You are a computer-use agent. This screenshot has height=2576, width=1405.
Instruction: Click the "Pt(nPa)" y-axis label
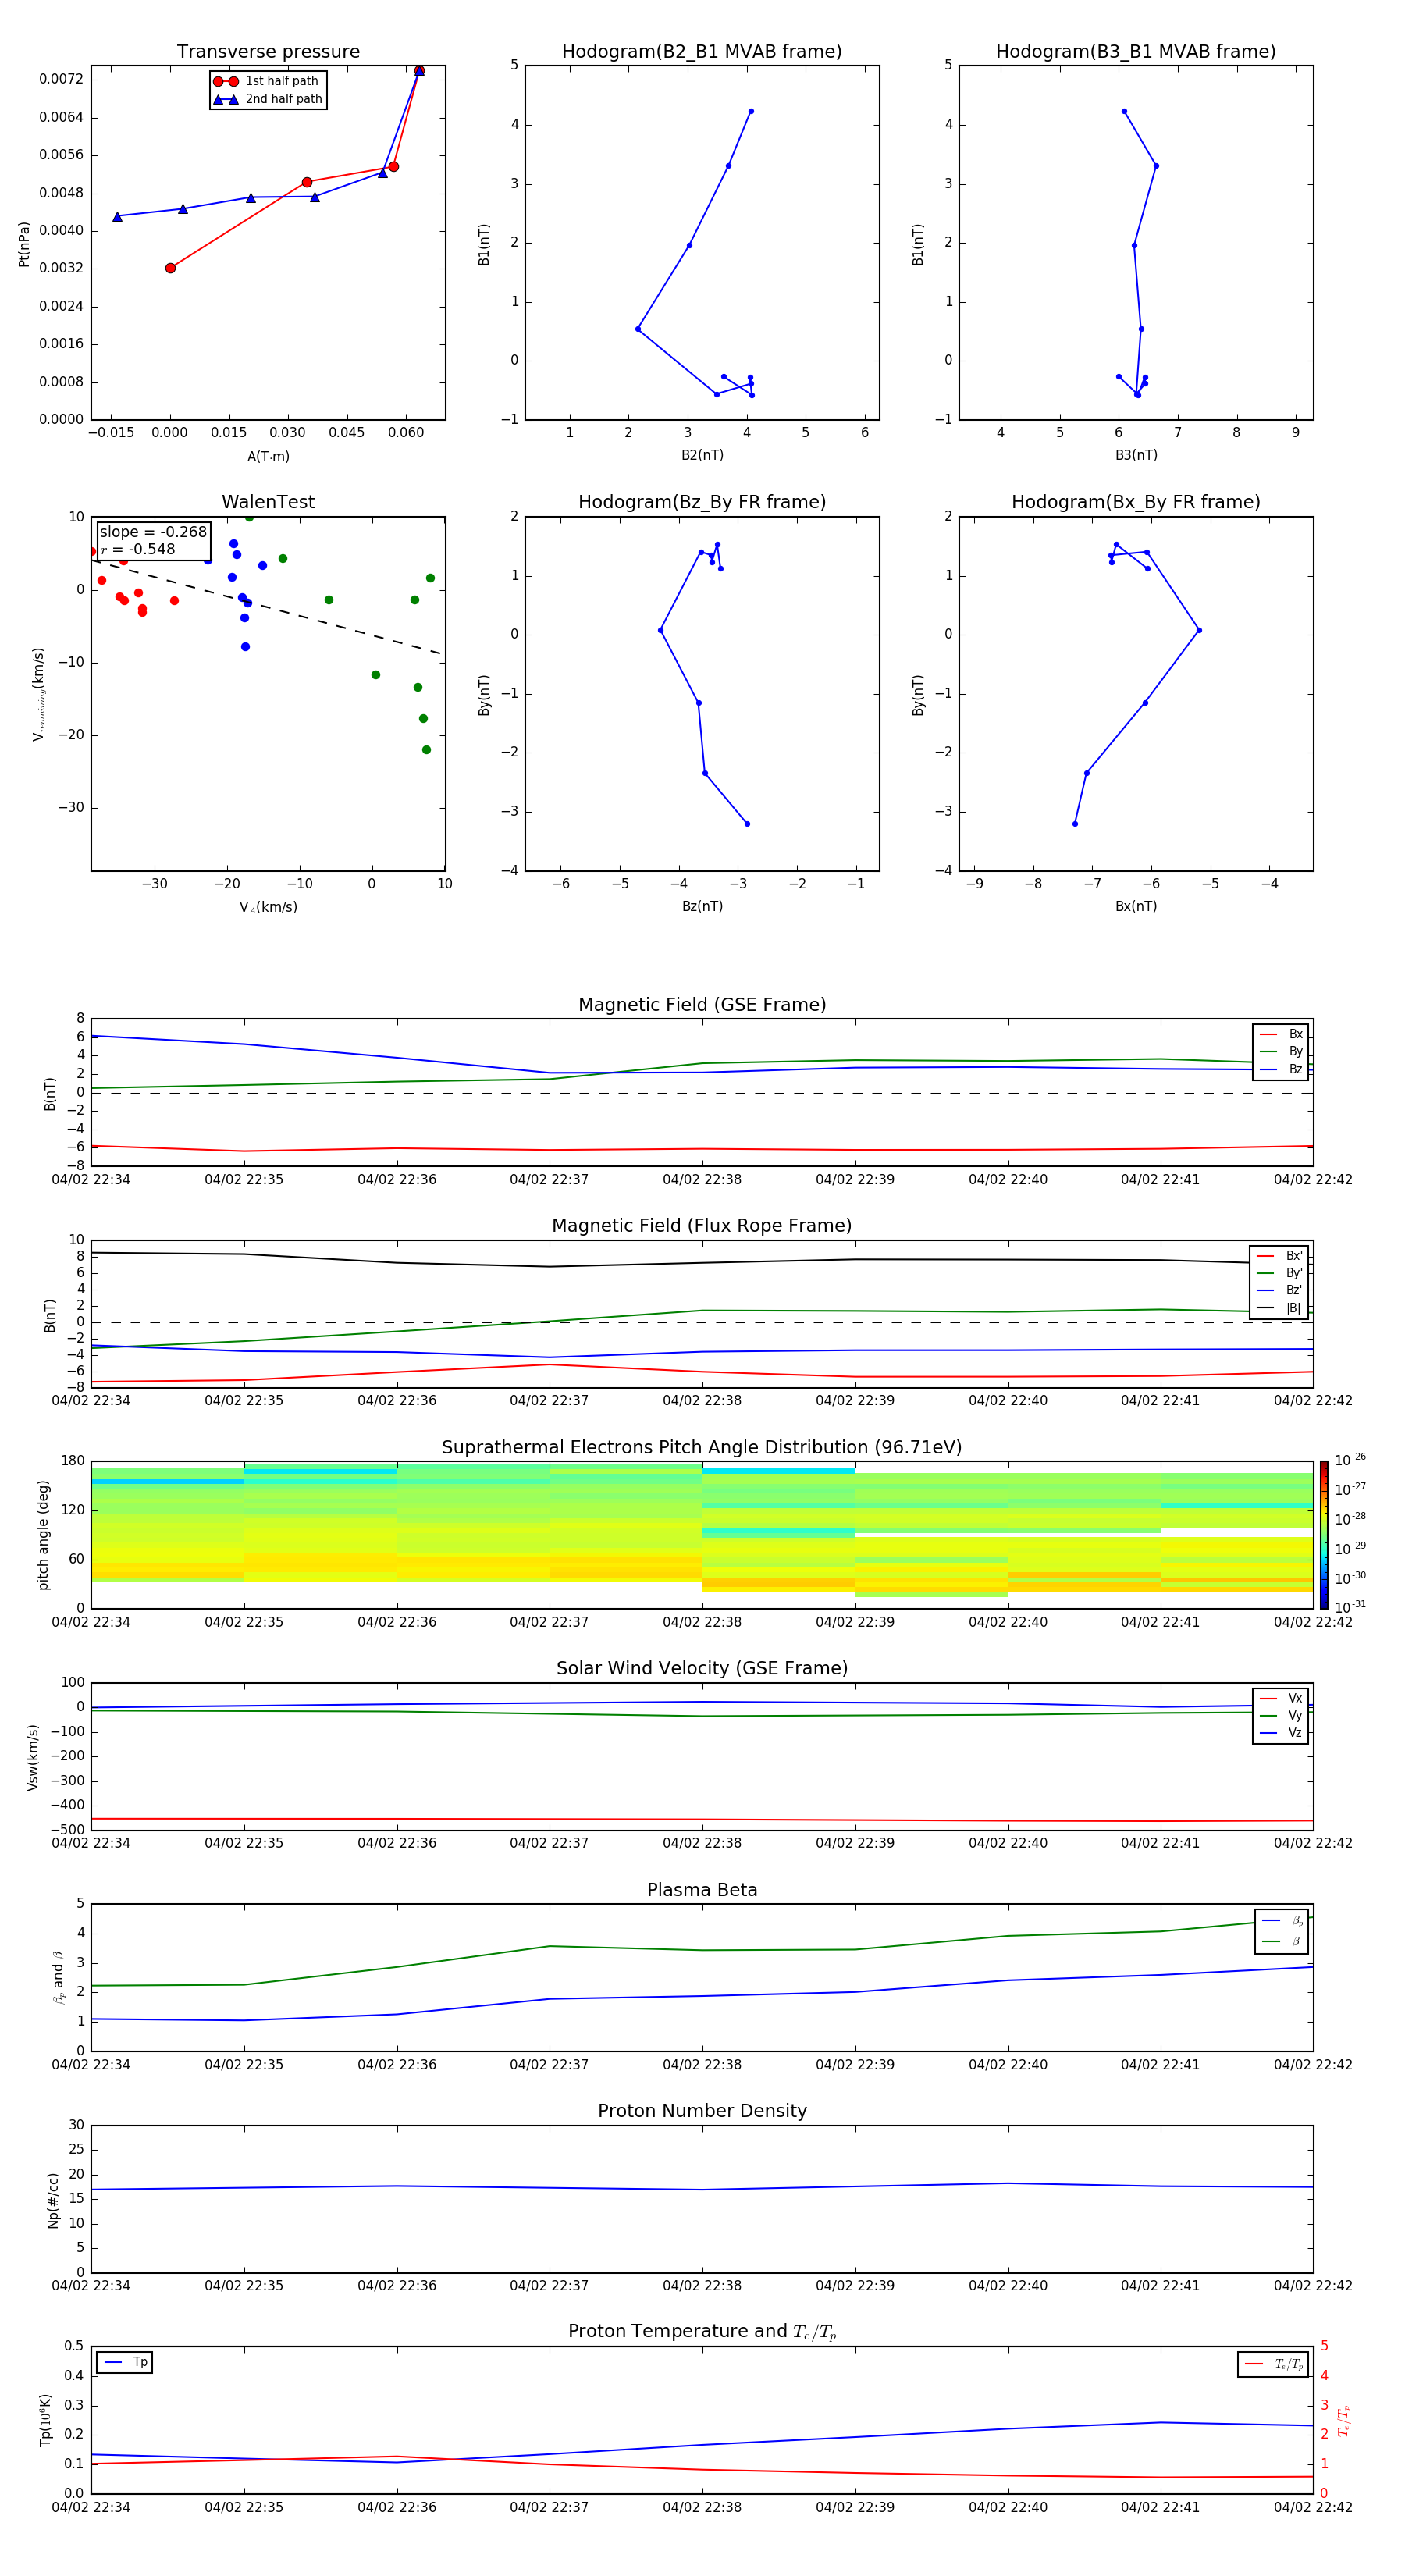click(x=24, y=243)
